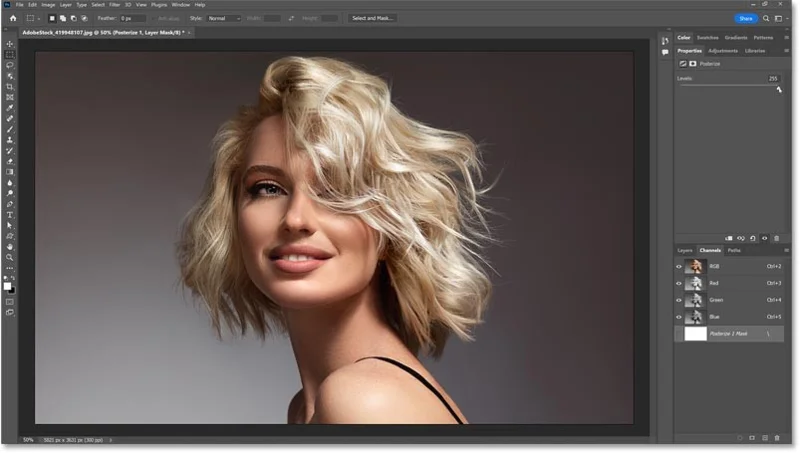This screenshot has width=800, height=453.
Task: Select the Brush tool
Action: tap(10, 130)
